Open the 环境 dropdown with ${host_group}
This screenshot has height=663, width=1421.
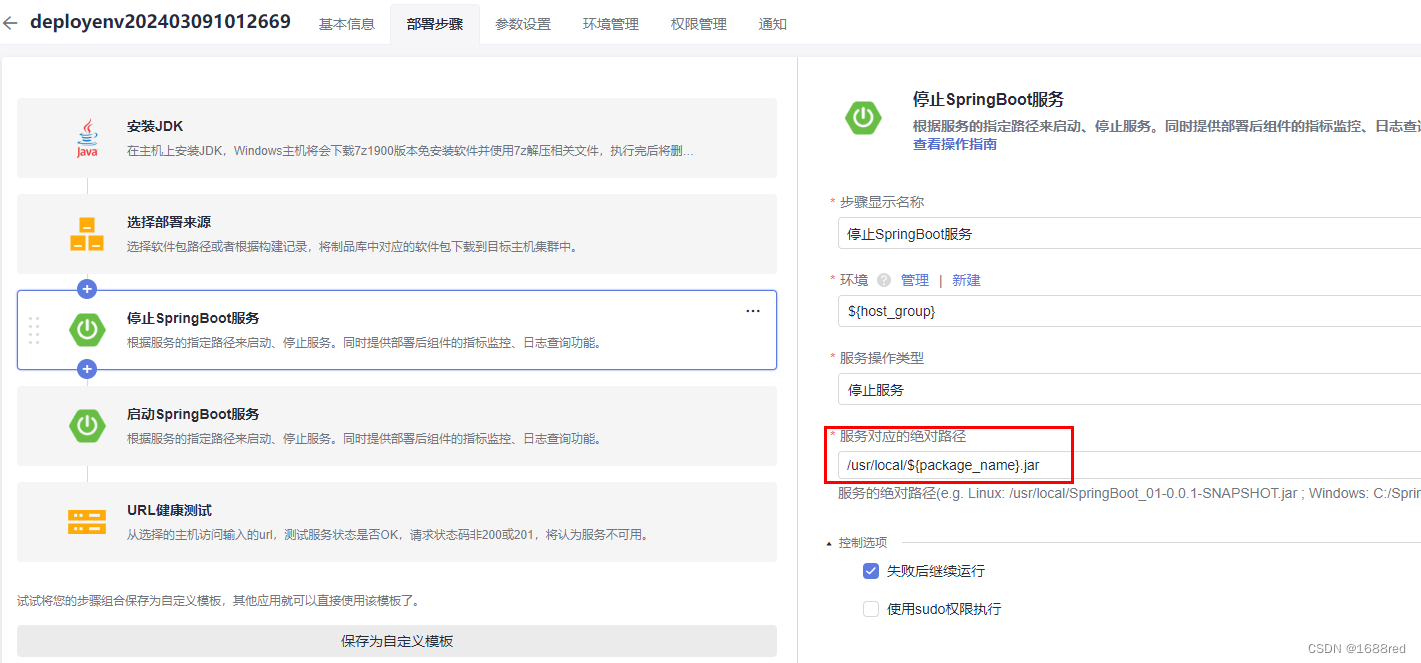pos(1129,311)
